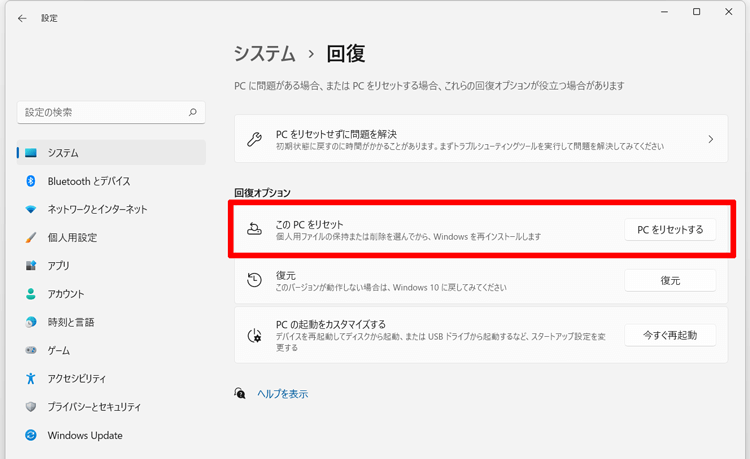
Task: Click the privacy shield icon
Action: (x=31, y=406)
